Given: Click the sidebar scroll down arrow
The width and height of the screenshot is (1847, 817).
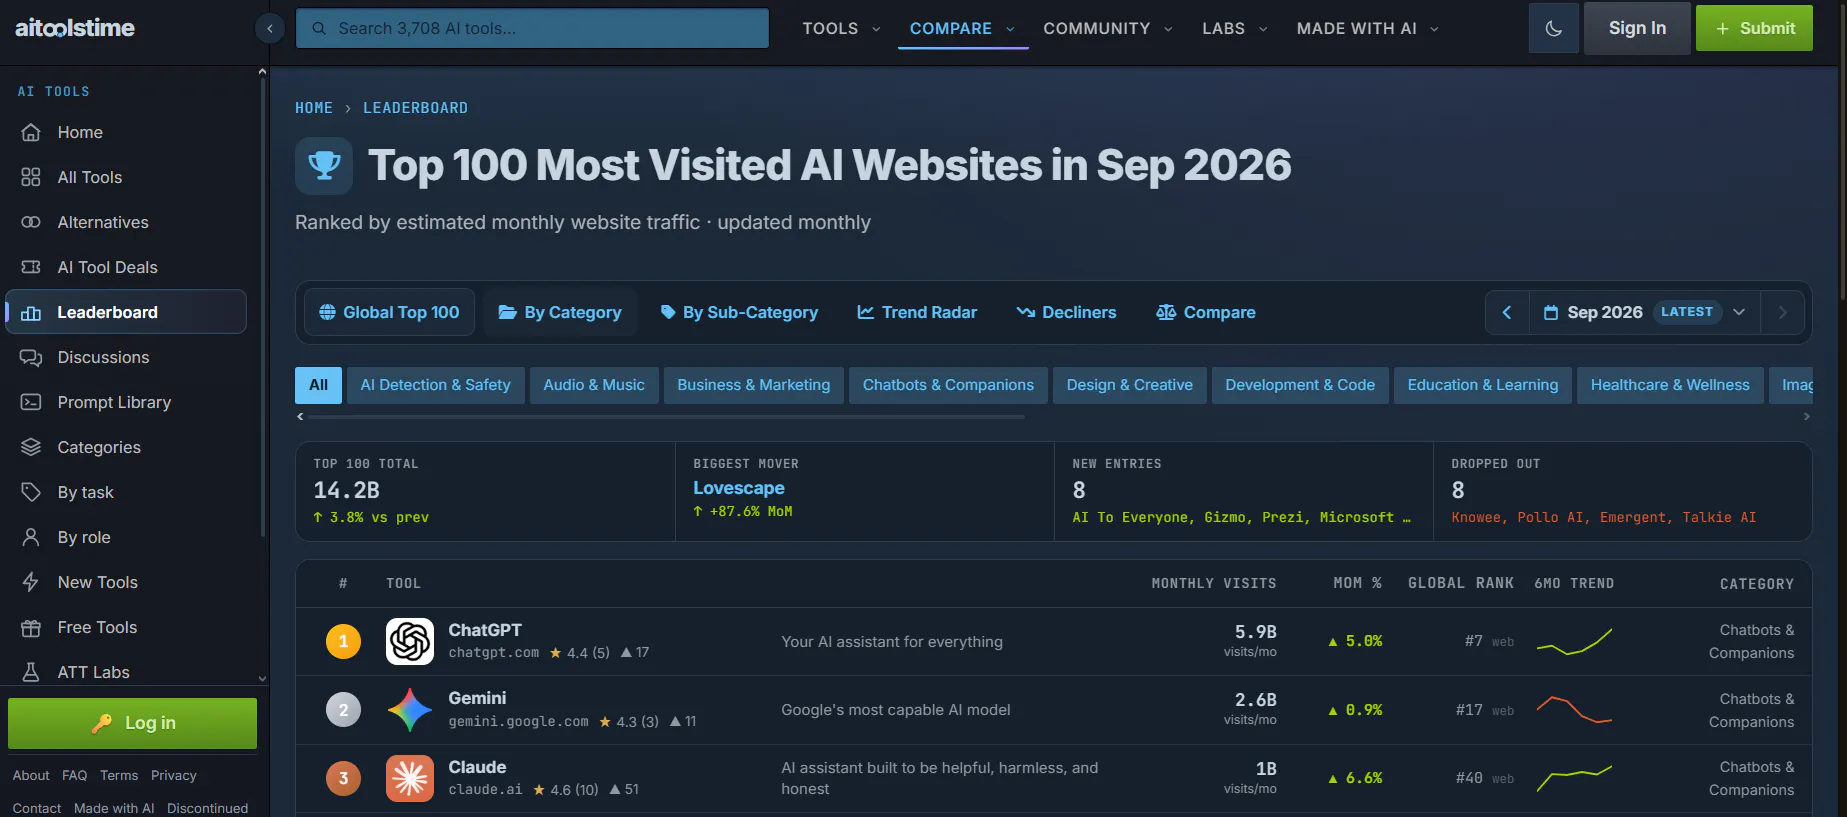Looking at the screenshot, I should tap(262, 678).
